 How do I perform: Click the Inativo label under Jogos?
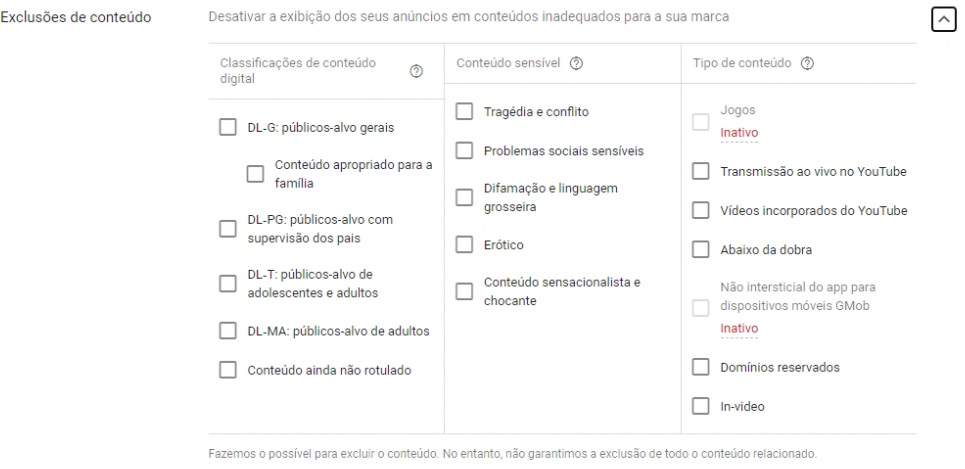[739, 133]
